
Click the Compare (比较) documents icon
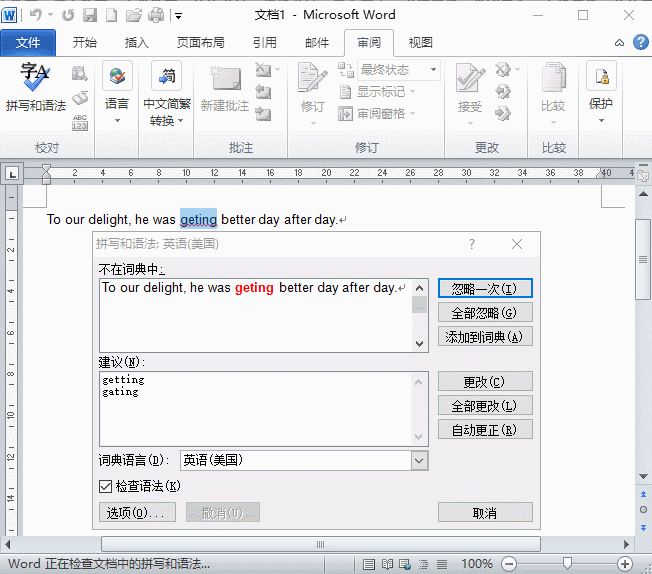[x=553, y=77]
